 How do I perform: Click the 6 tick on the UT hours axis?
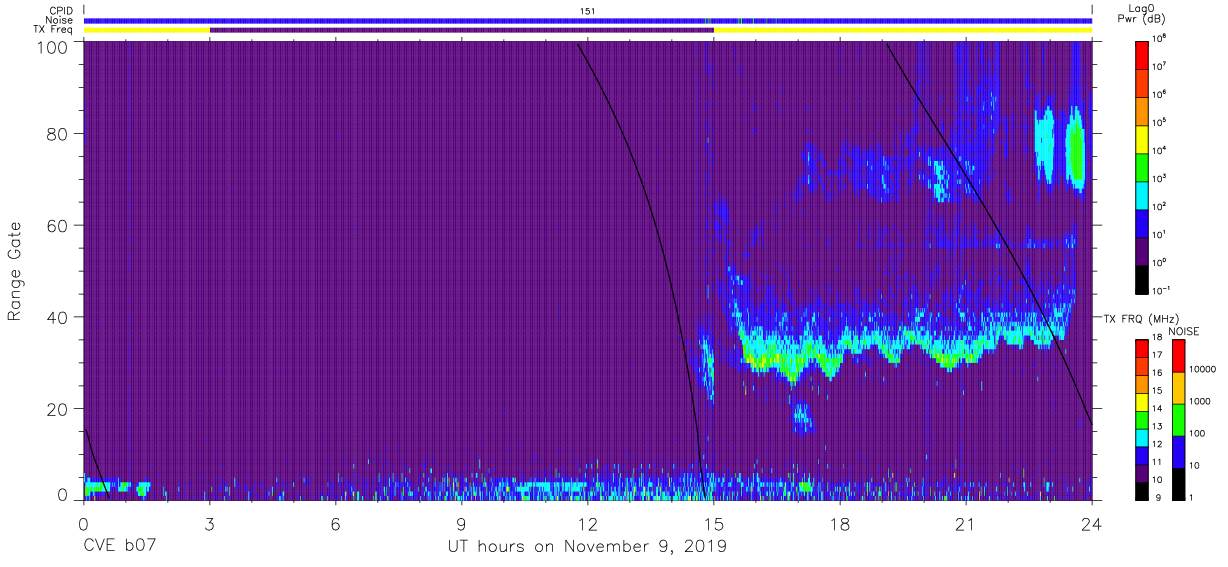pos(336,523)
